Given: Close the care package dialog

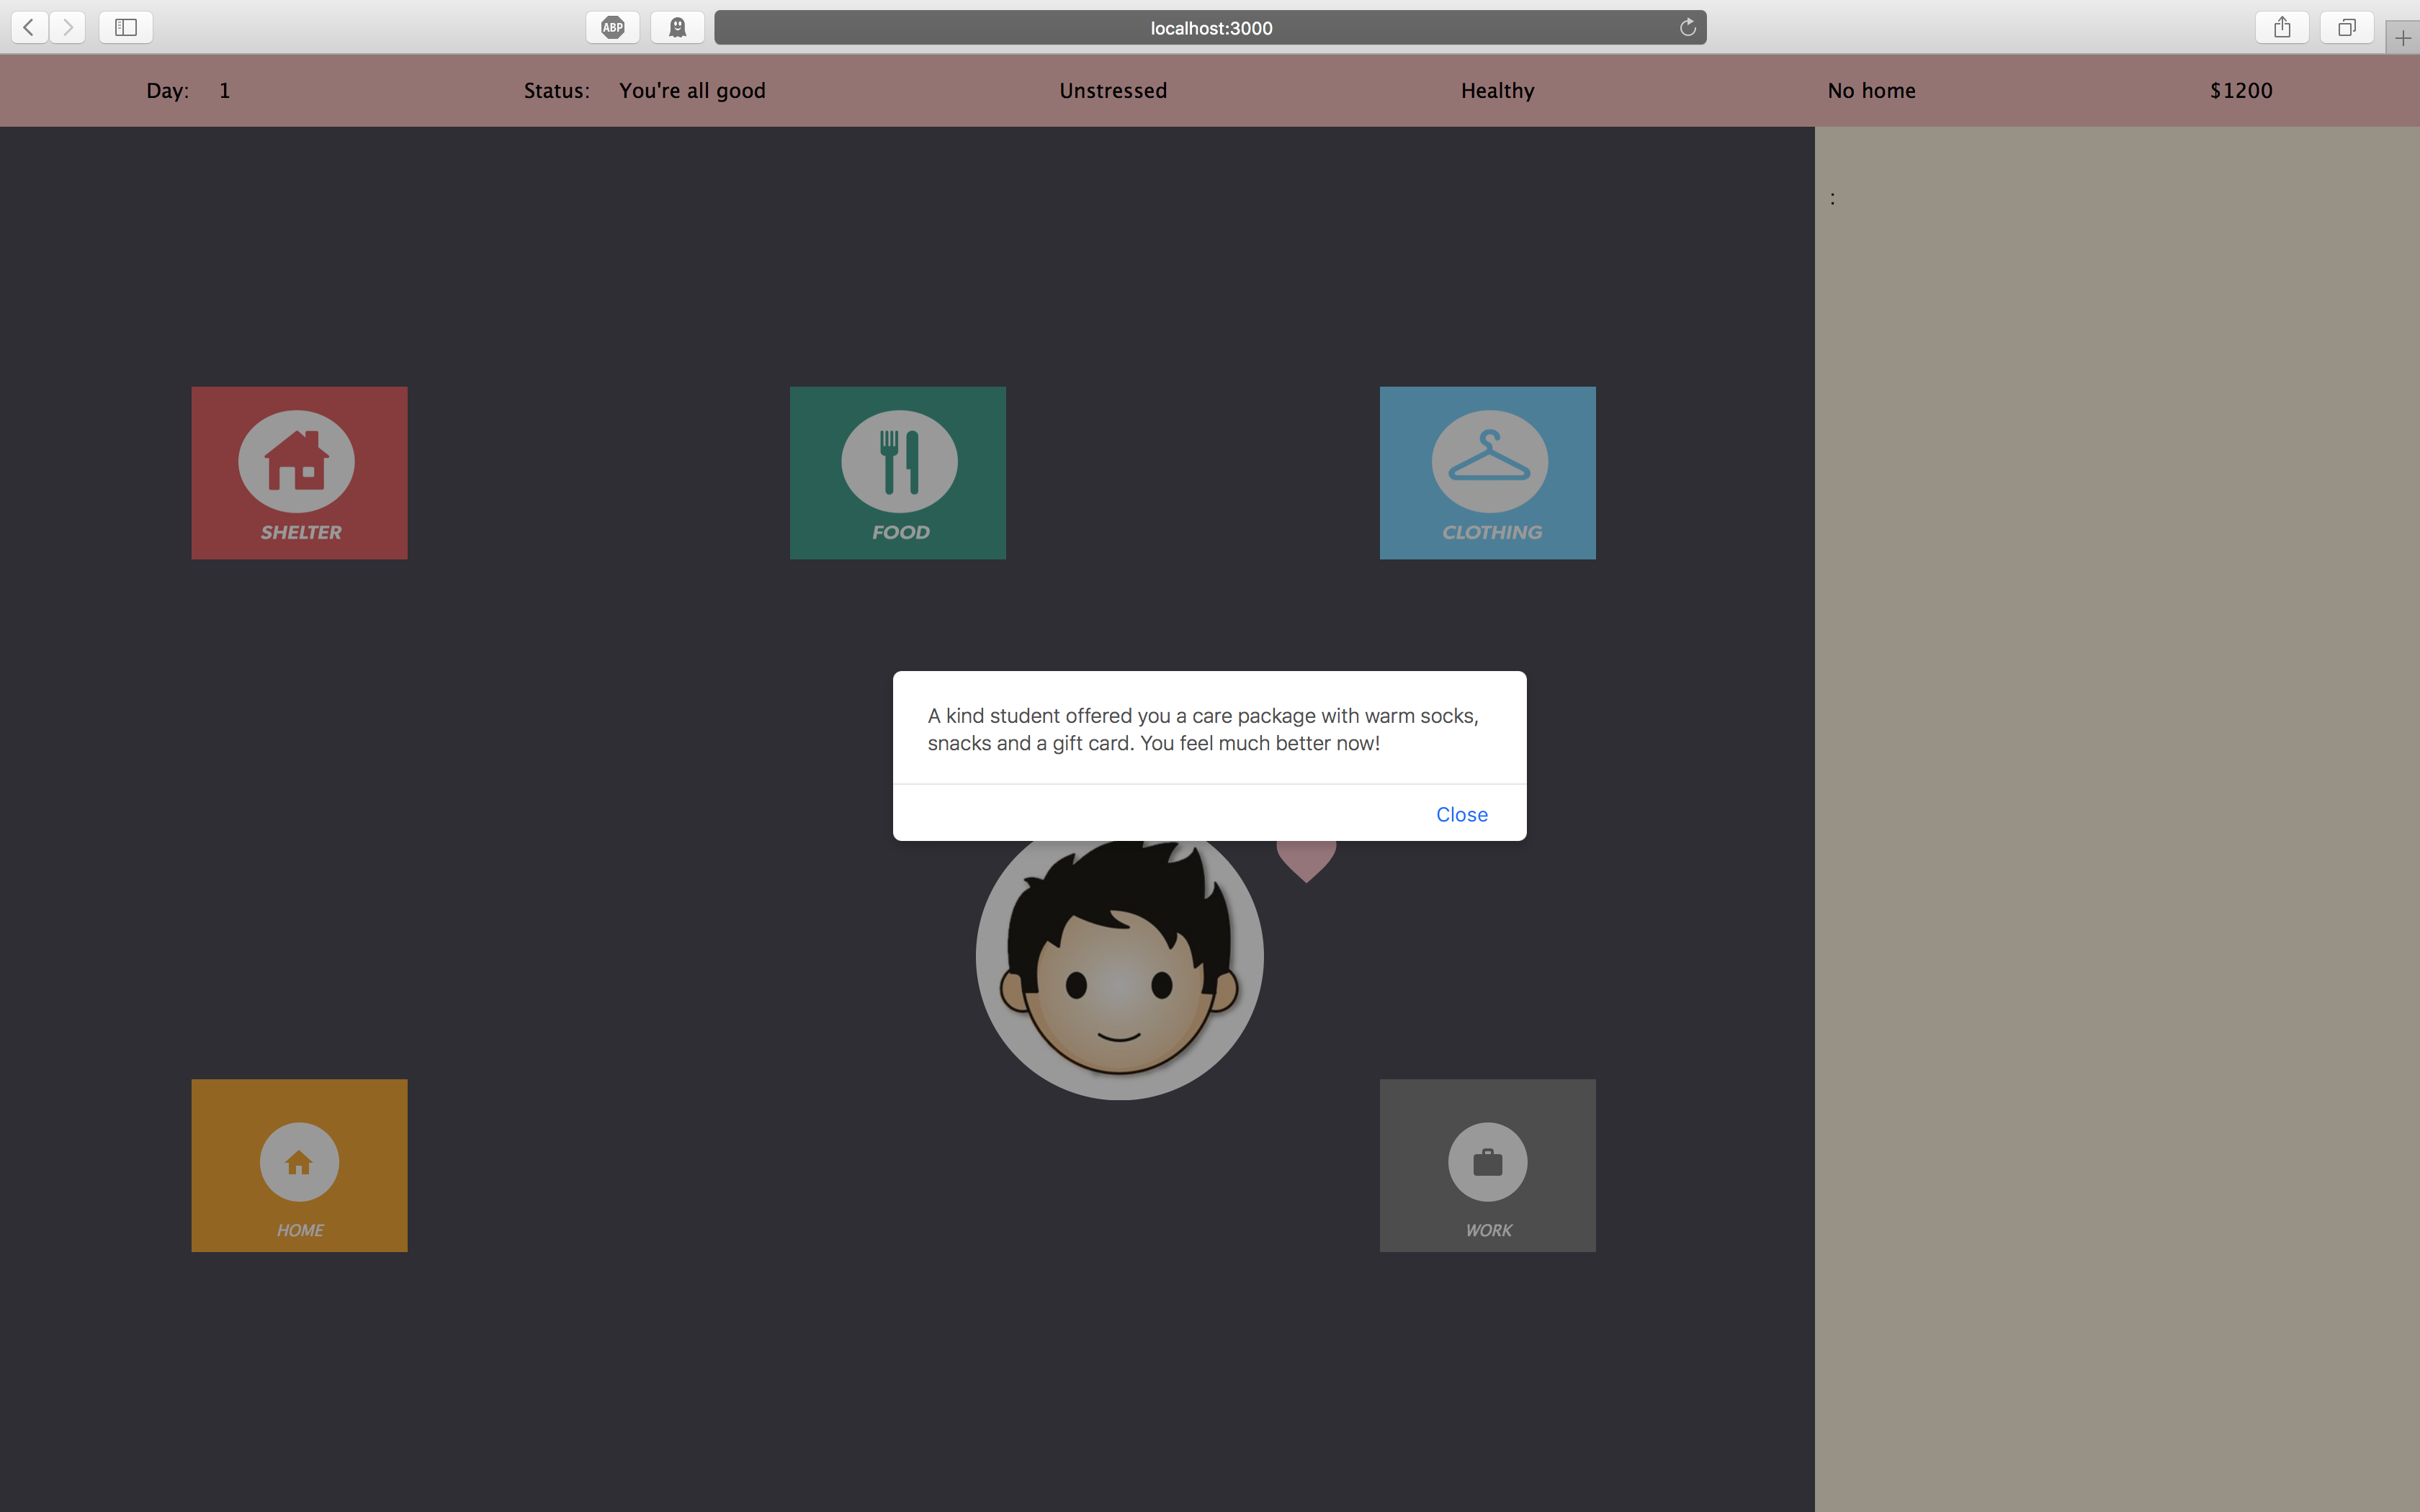Looking at the screenshot, I should coord(1461,814).
